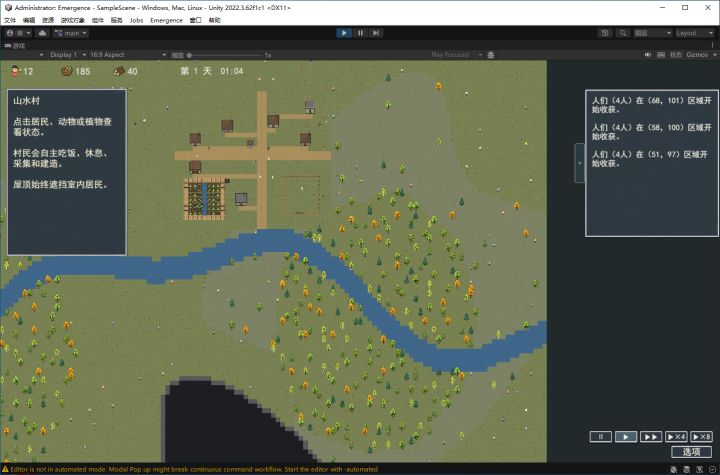Toggle the Gizmos button
Image resolution: width=720 pixels, height=475 pixels.
tap(697, 55)
